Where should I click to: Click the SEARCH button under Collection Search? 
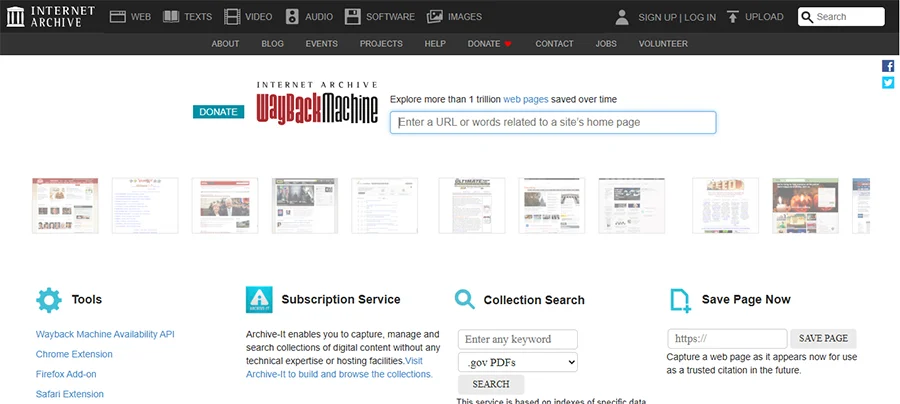(491, 384)
